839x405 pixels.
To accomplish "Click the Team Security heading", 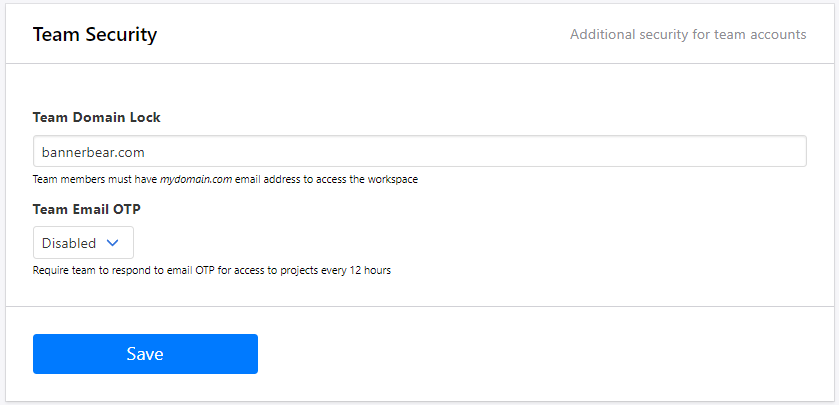I will (x=95, y=35).
